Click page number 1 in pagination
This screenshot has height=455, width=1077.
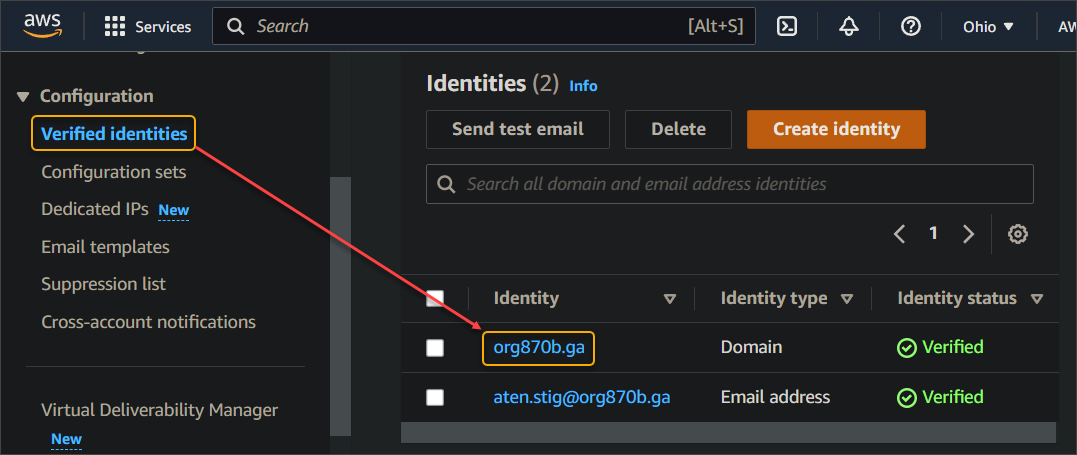[933, 234]
